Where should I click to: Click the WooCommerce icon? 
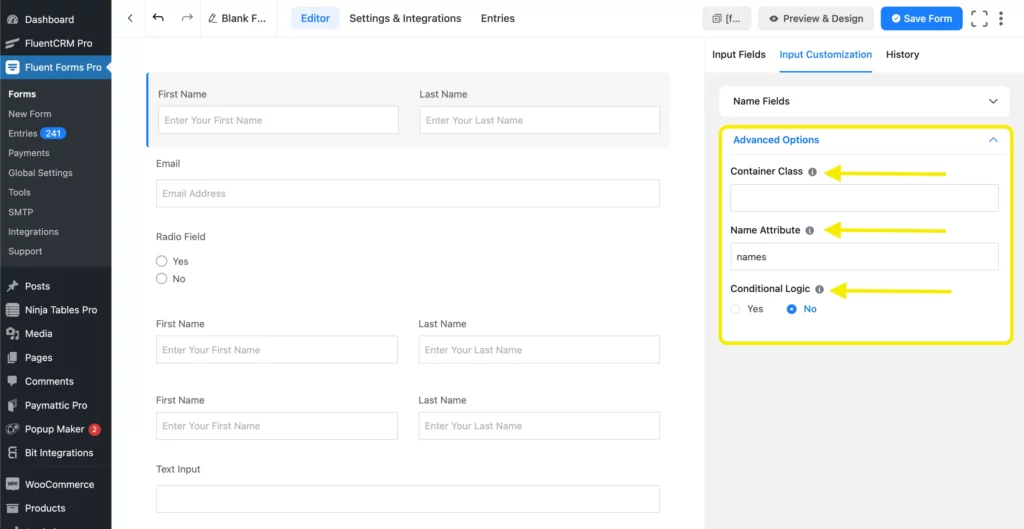(12, 485)
